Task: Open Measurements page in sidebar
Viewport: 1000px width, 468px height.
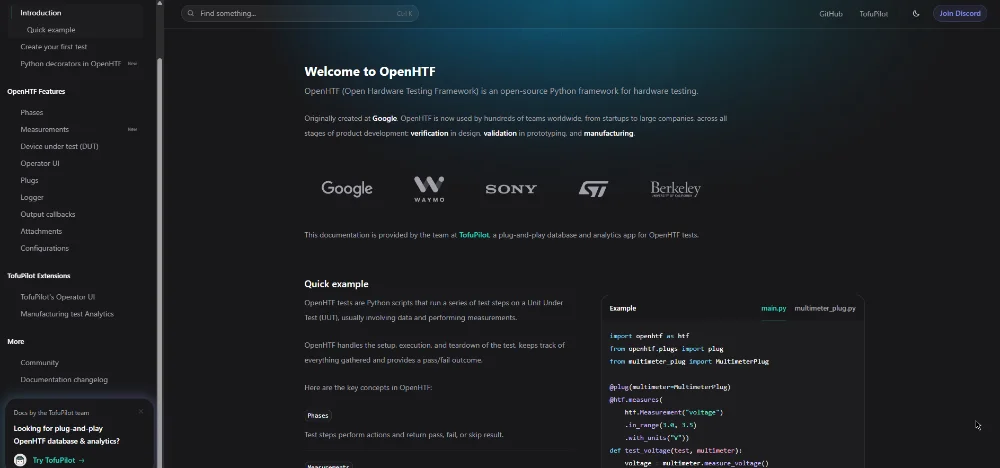Action: pyautogui.click(x=45, y=130)
